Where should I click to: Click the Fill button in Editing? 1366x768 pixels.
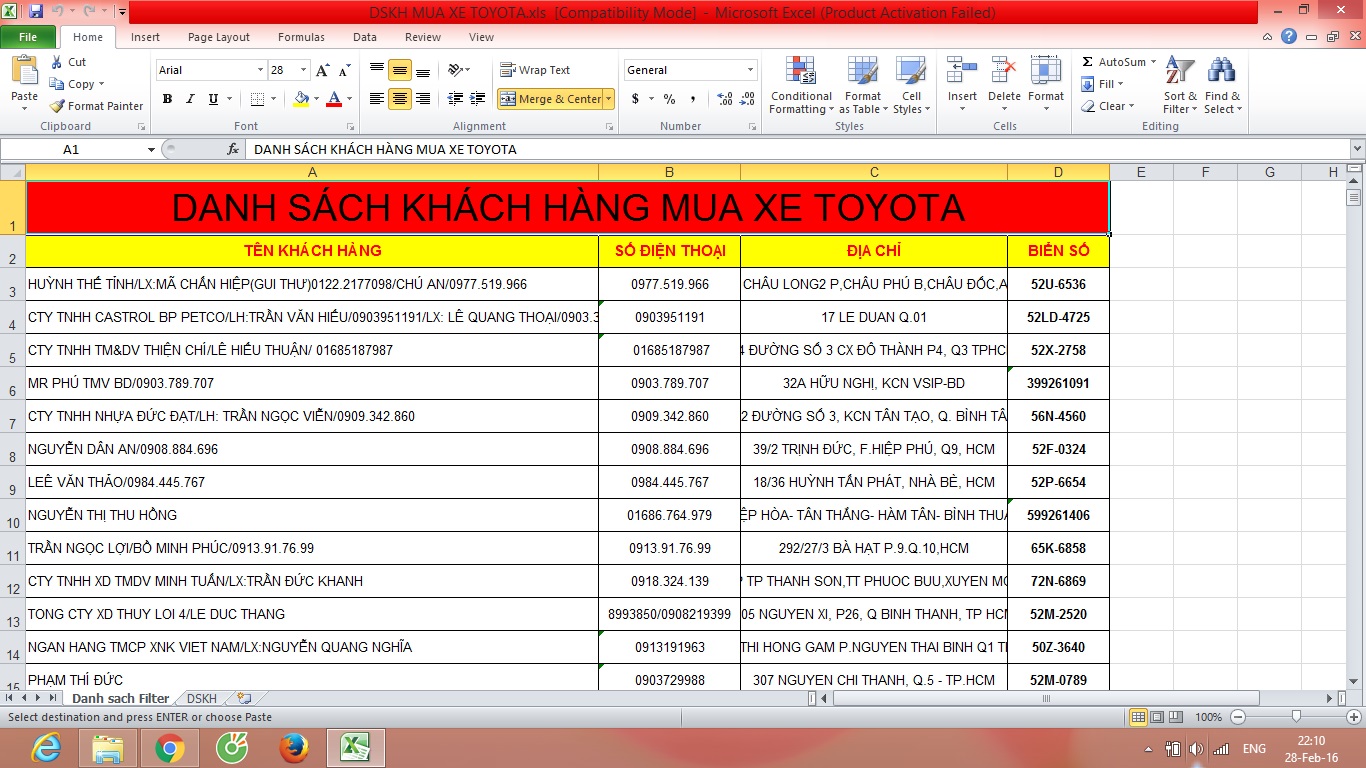[x=1103, y=84]
